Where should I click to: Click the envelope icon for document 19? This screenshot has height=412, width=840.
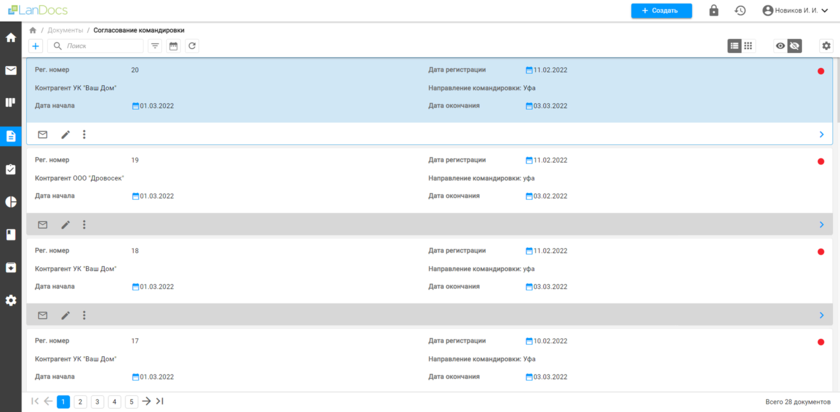click(43, 225)
